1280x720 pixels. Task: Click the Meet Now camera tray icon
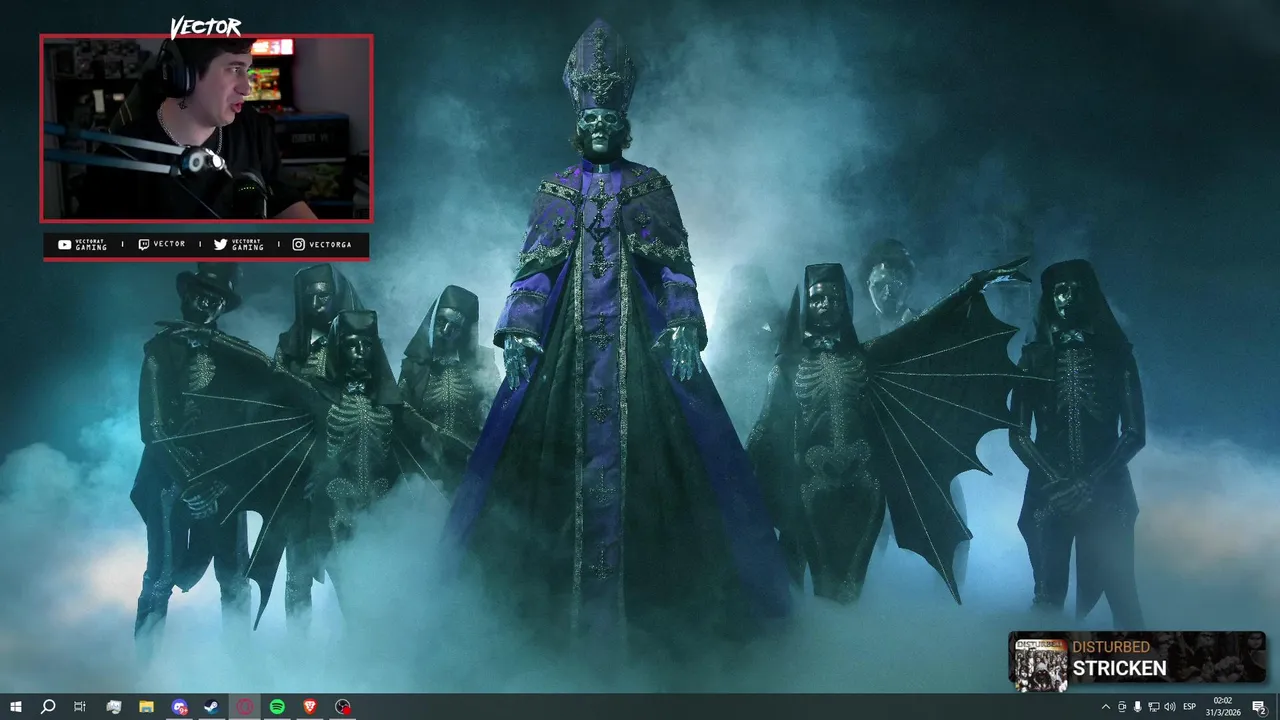tap(1121, 707)
